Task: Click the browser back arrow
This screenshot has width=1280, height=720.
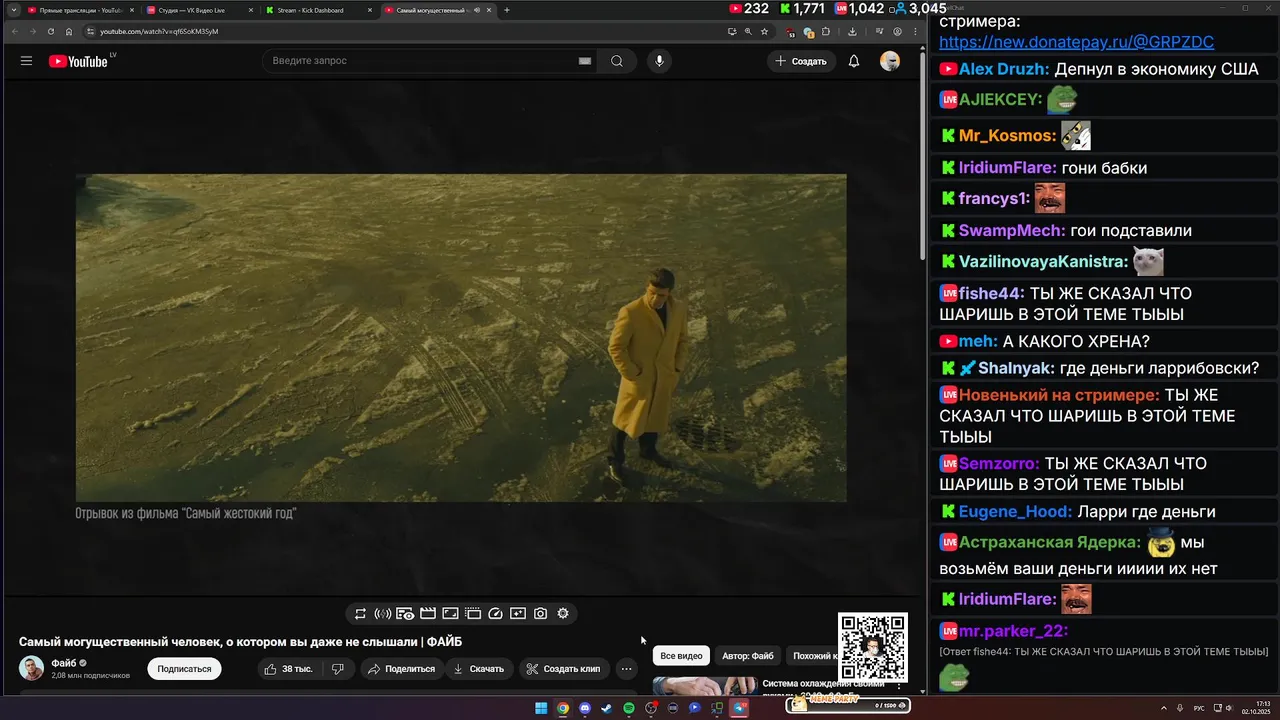Action: [15, 31]
